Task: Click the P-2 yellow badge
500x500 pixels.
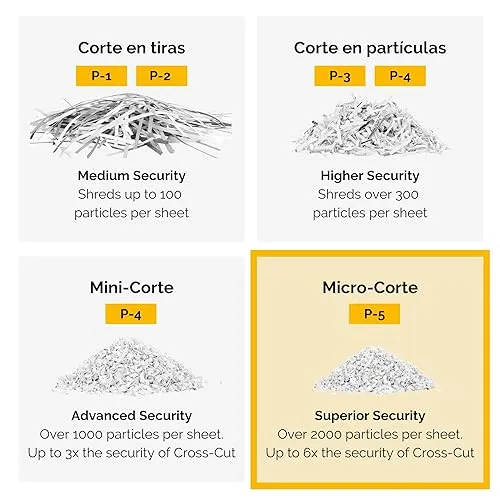Action: 161,76
